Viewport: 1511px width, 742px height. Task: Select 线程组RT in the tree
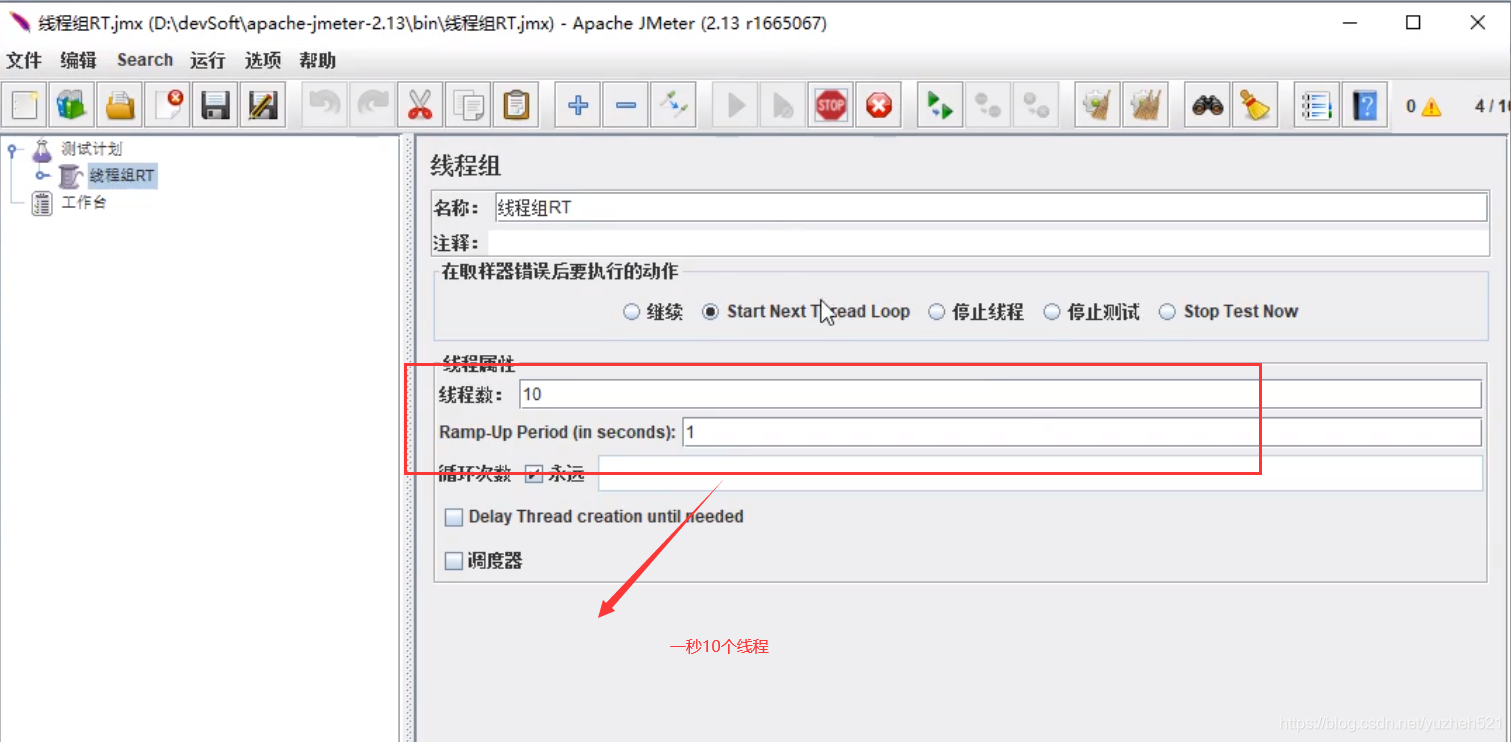coord(122,176)
